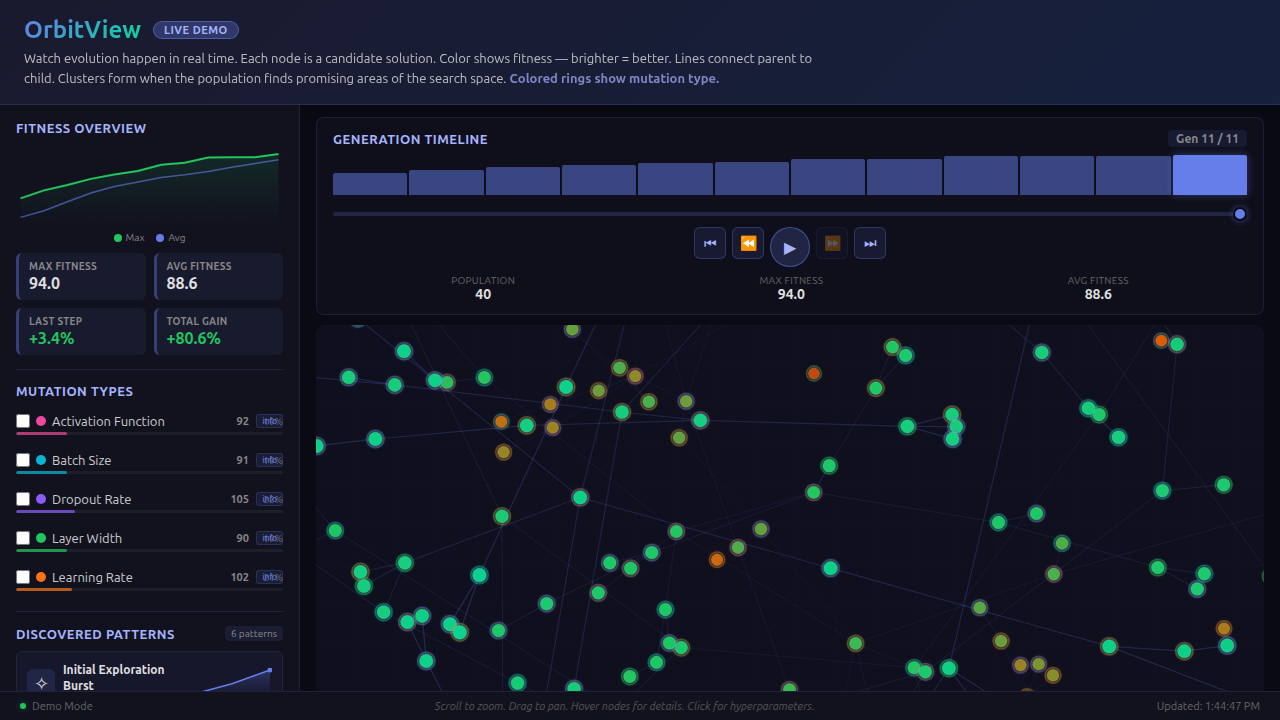Fast-forward through the generations

click(x=832, y=243)
